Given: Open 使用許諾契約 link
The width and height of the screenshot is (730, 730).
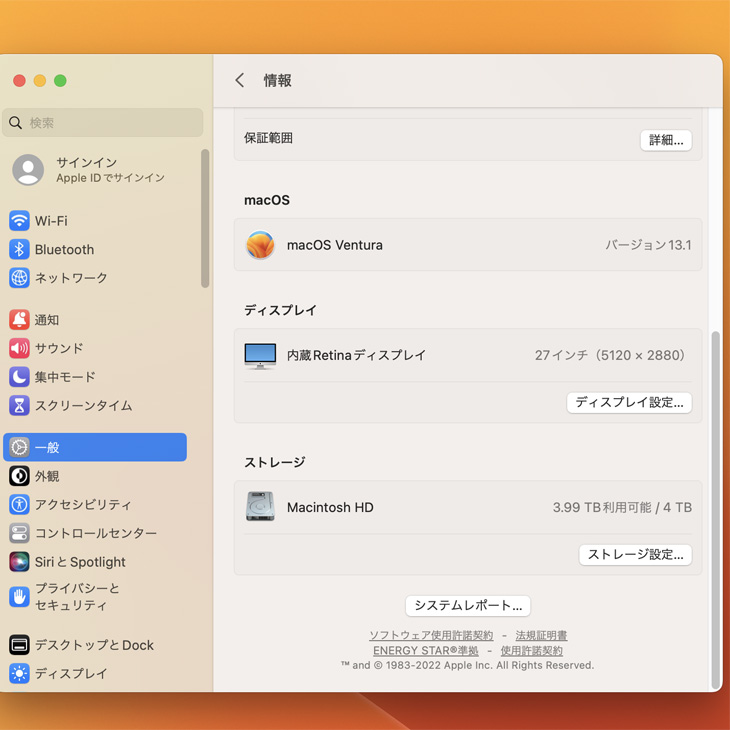Looking at the screenshot, I should tap(531, 650).
